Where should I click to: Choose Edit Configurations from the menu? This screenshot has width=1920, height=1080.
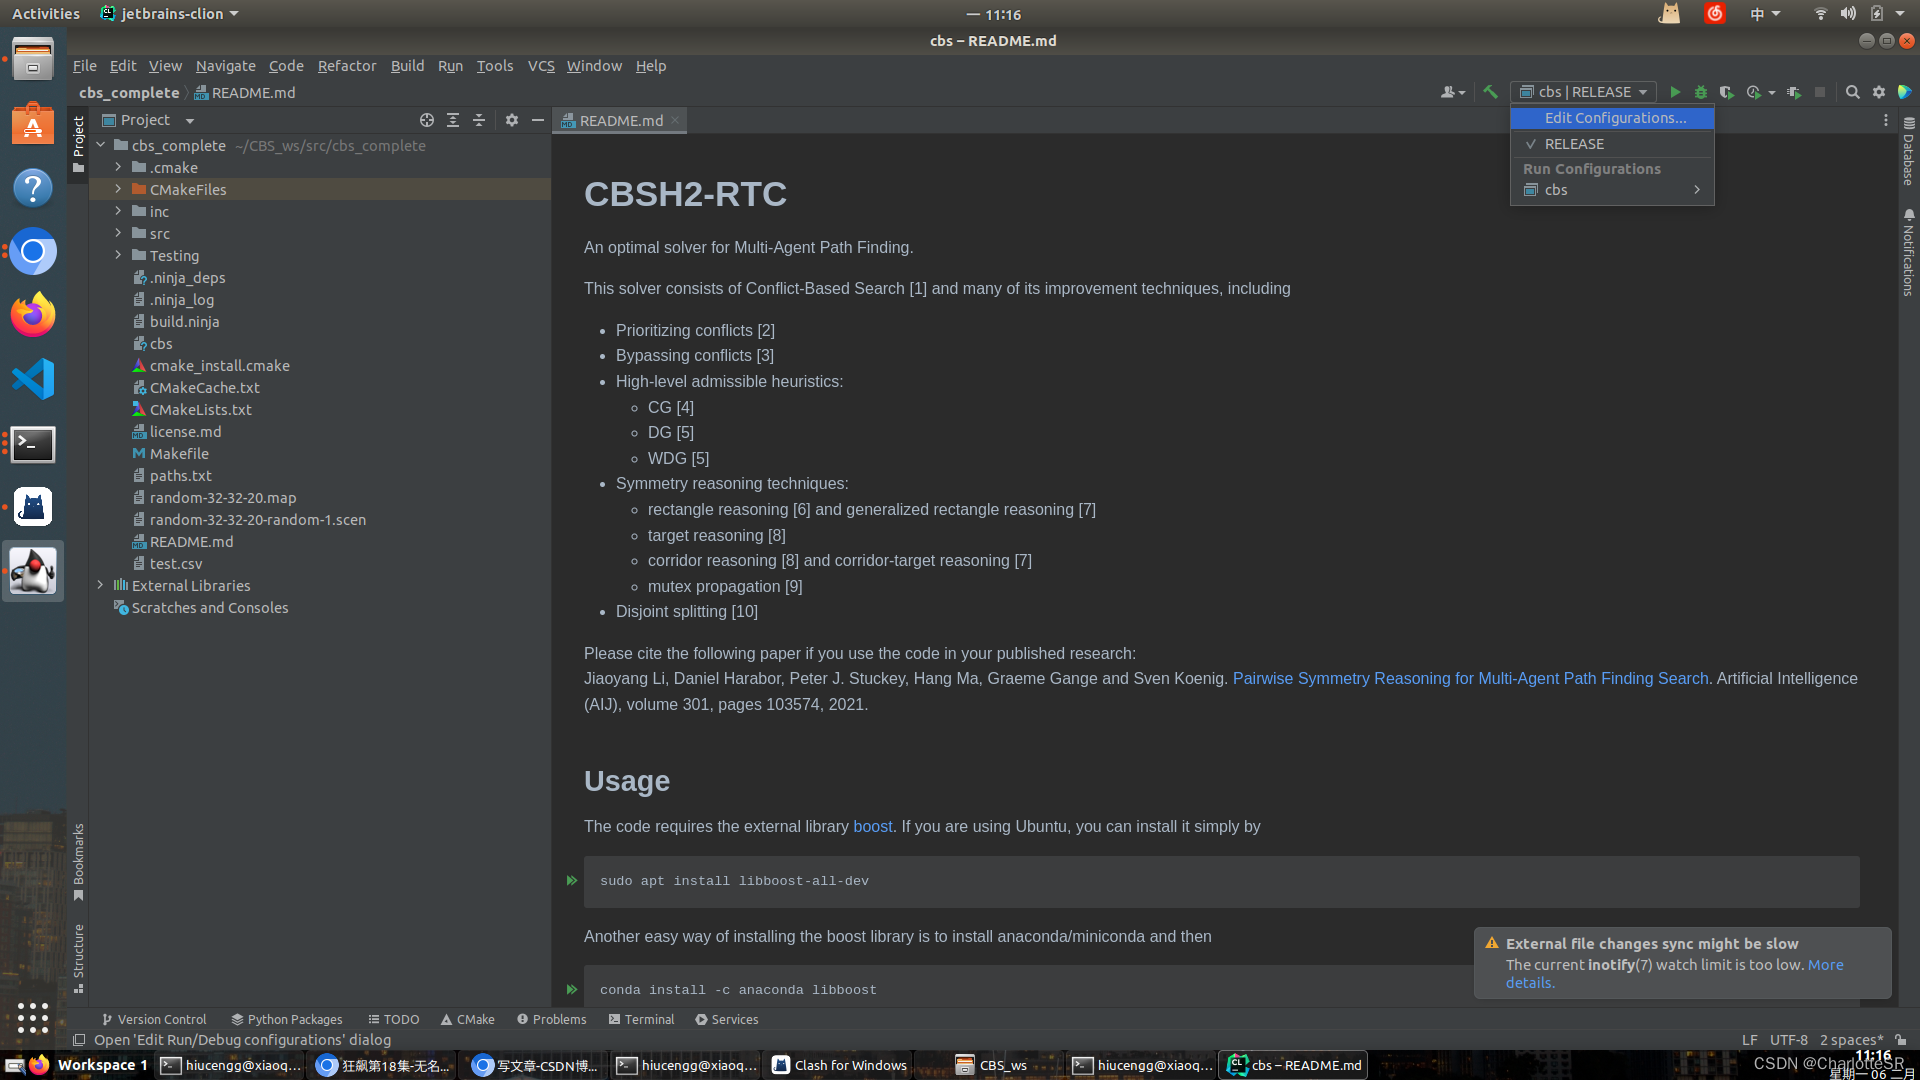click(x=1612, y=117)
